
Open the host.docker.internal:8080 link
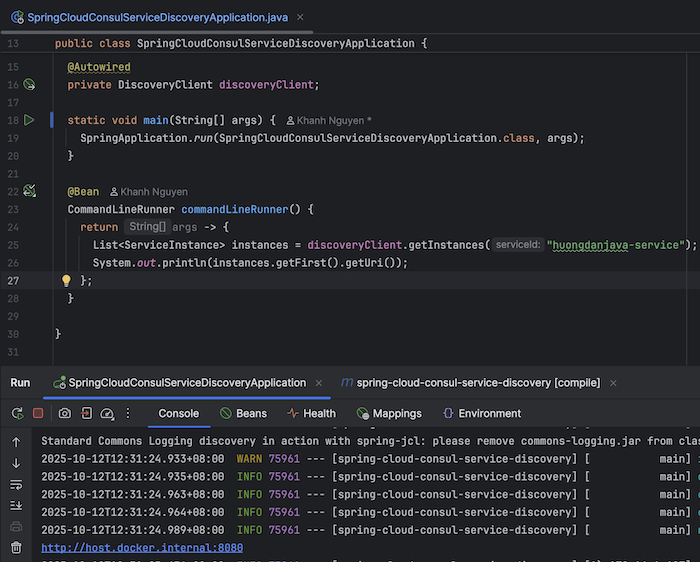[x=141, y=548]
